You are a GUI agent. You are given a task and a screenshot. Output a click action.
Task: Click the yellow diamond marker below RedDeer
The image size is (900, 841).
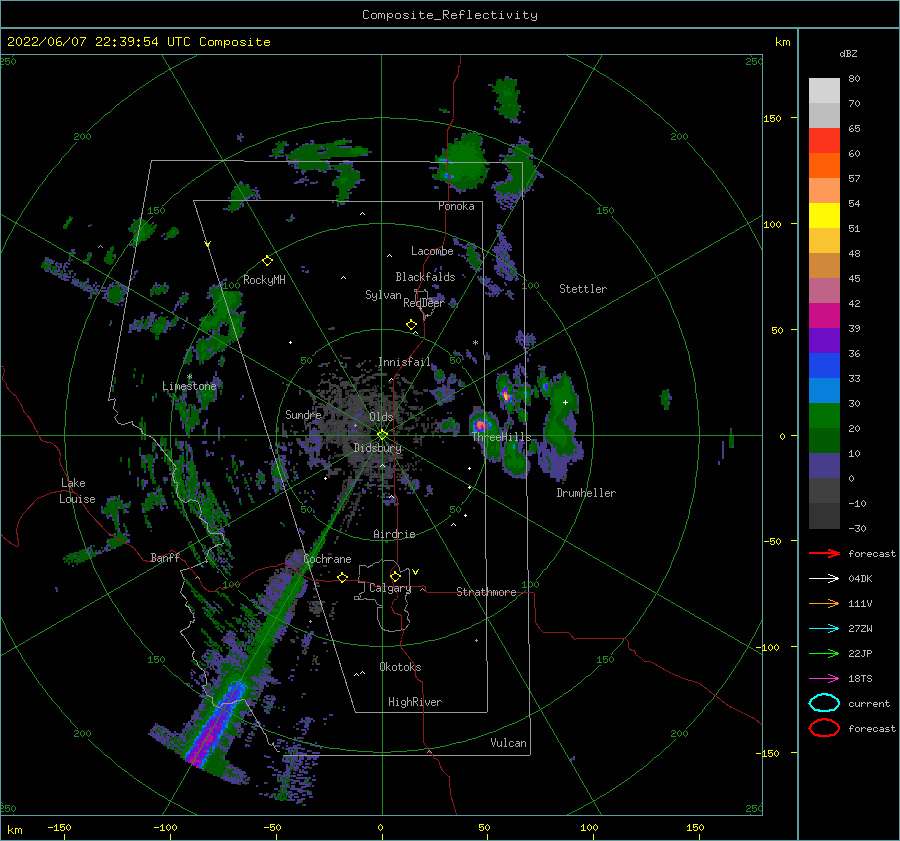(411, 324)
